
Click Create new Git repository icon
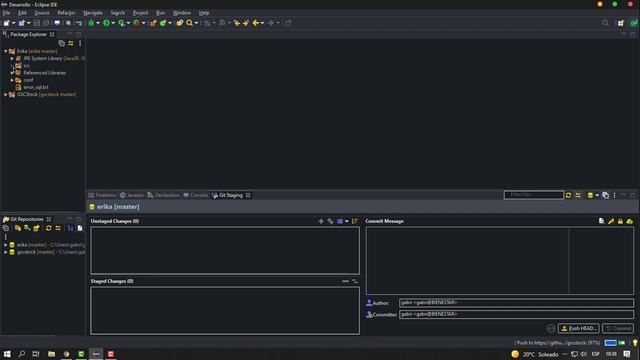[36, 228]
